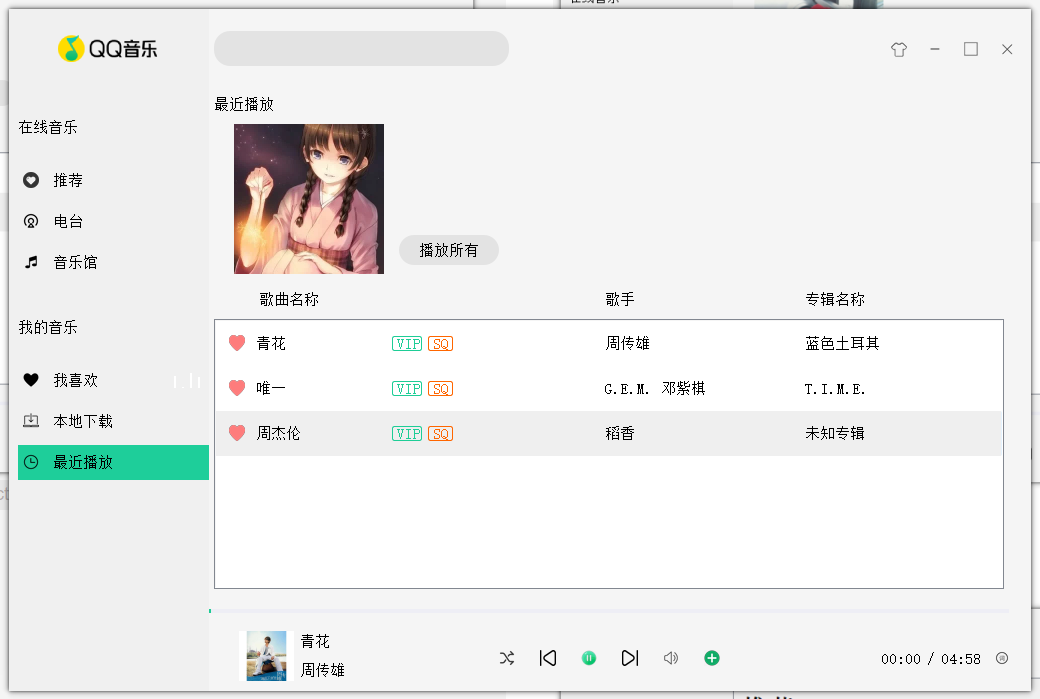Click the VIP badge on 青花

[x=407, y=344]
